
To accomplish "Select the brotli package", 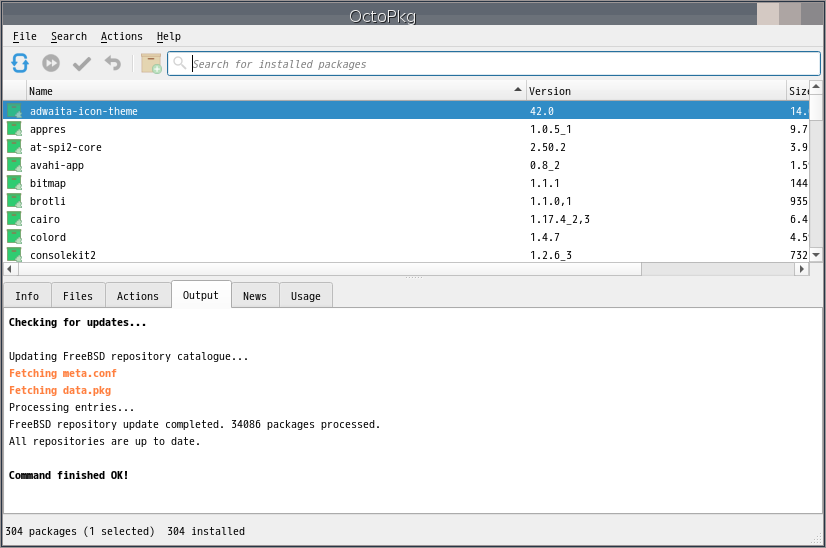I will (406, 201).
